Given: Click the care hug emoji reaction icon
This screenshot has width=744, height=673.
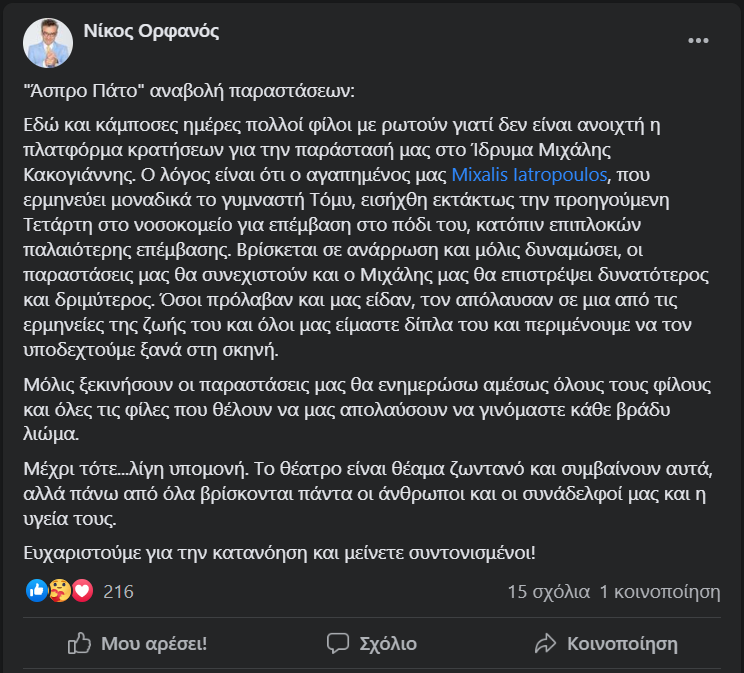Looking at the screenshot, I should coord(59,591).
